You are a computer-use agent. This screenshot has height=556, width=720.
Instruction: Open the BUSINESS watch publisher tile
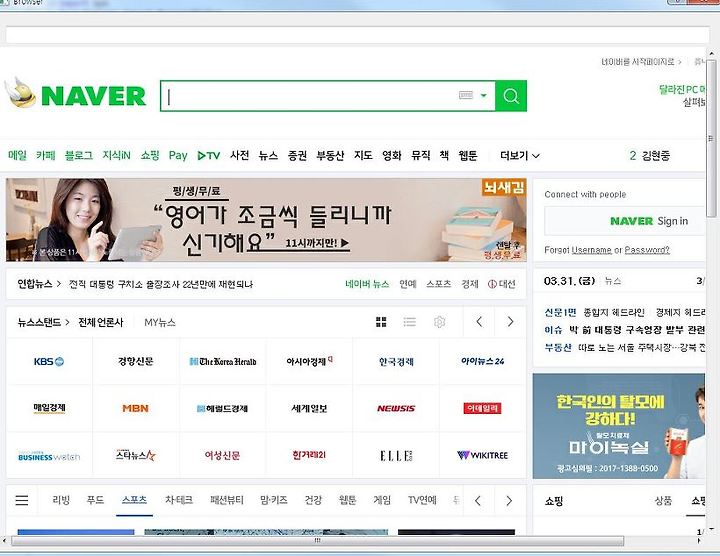(x=49, y=455)
